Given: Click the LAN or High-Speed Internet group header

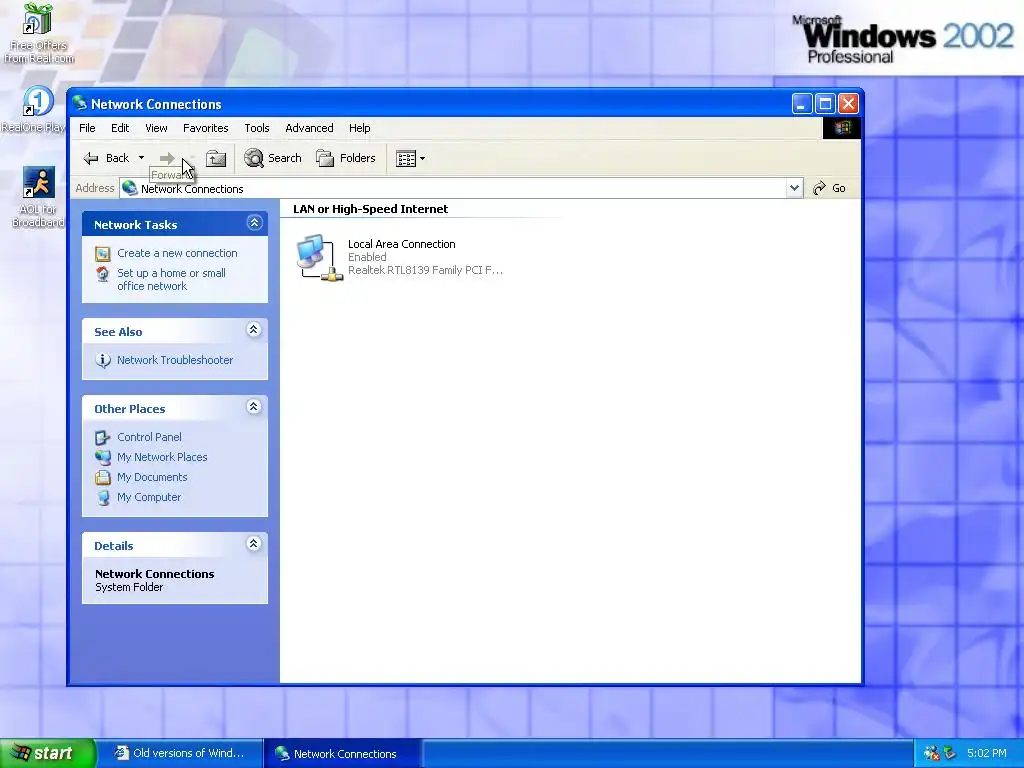Looking at the screenshot, I should [x=370, y=209].
